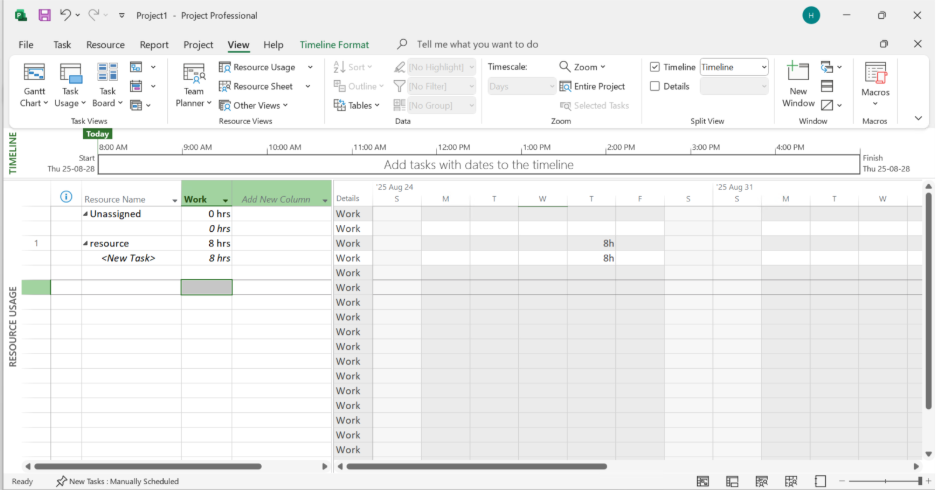Open the Customize Quick Access Toolbar arrow
Screen dimensions: 936x490
click(122, 16)
